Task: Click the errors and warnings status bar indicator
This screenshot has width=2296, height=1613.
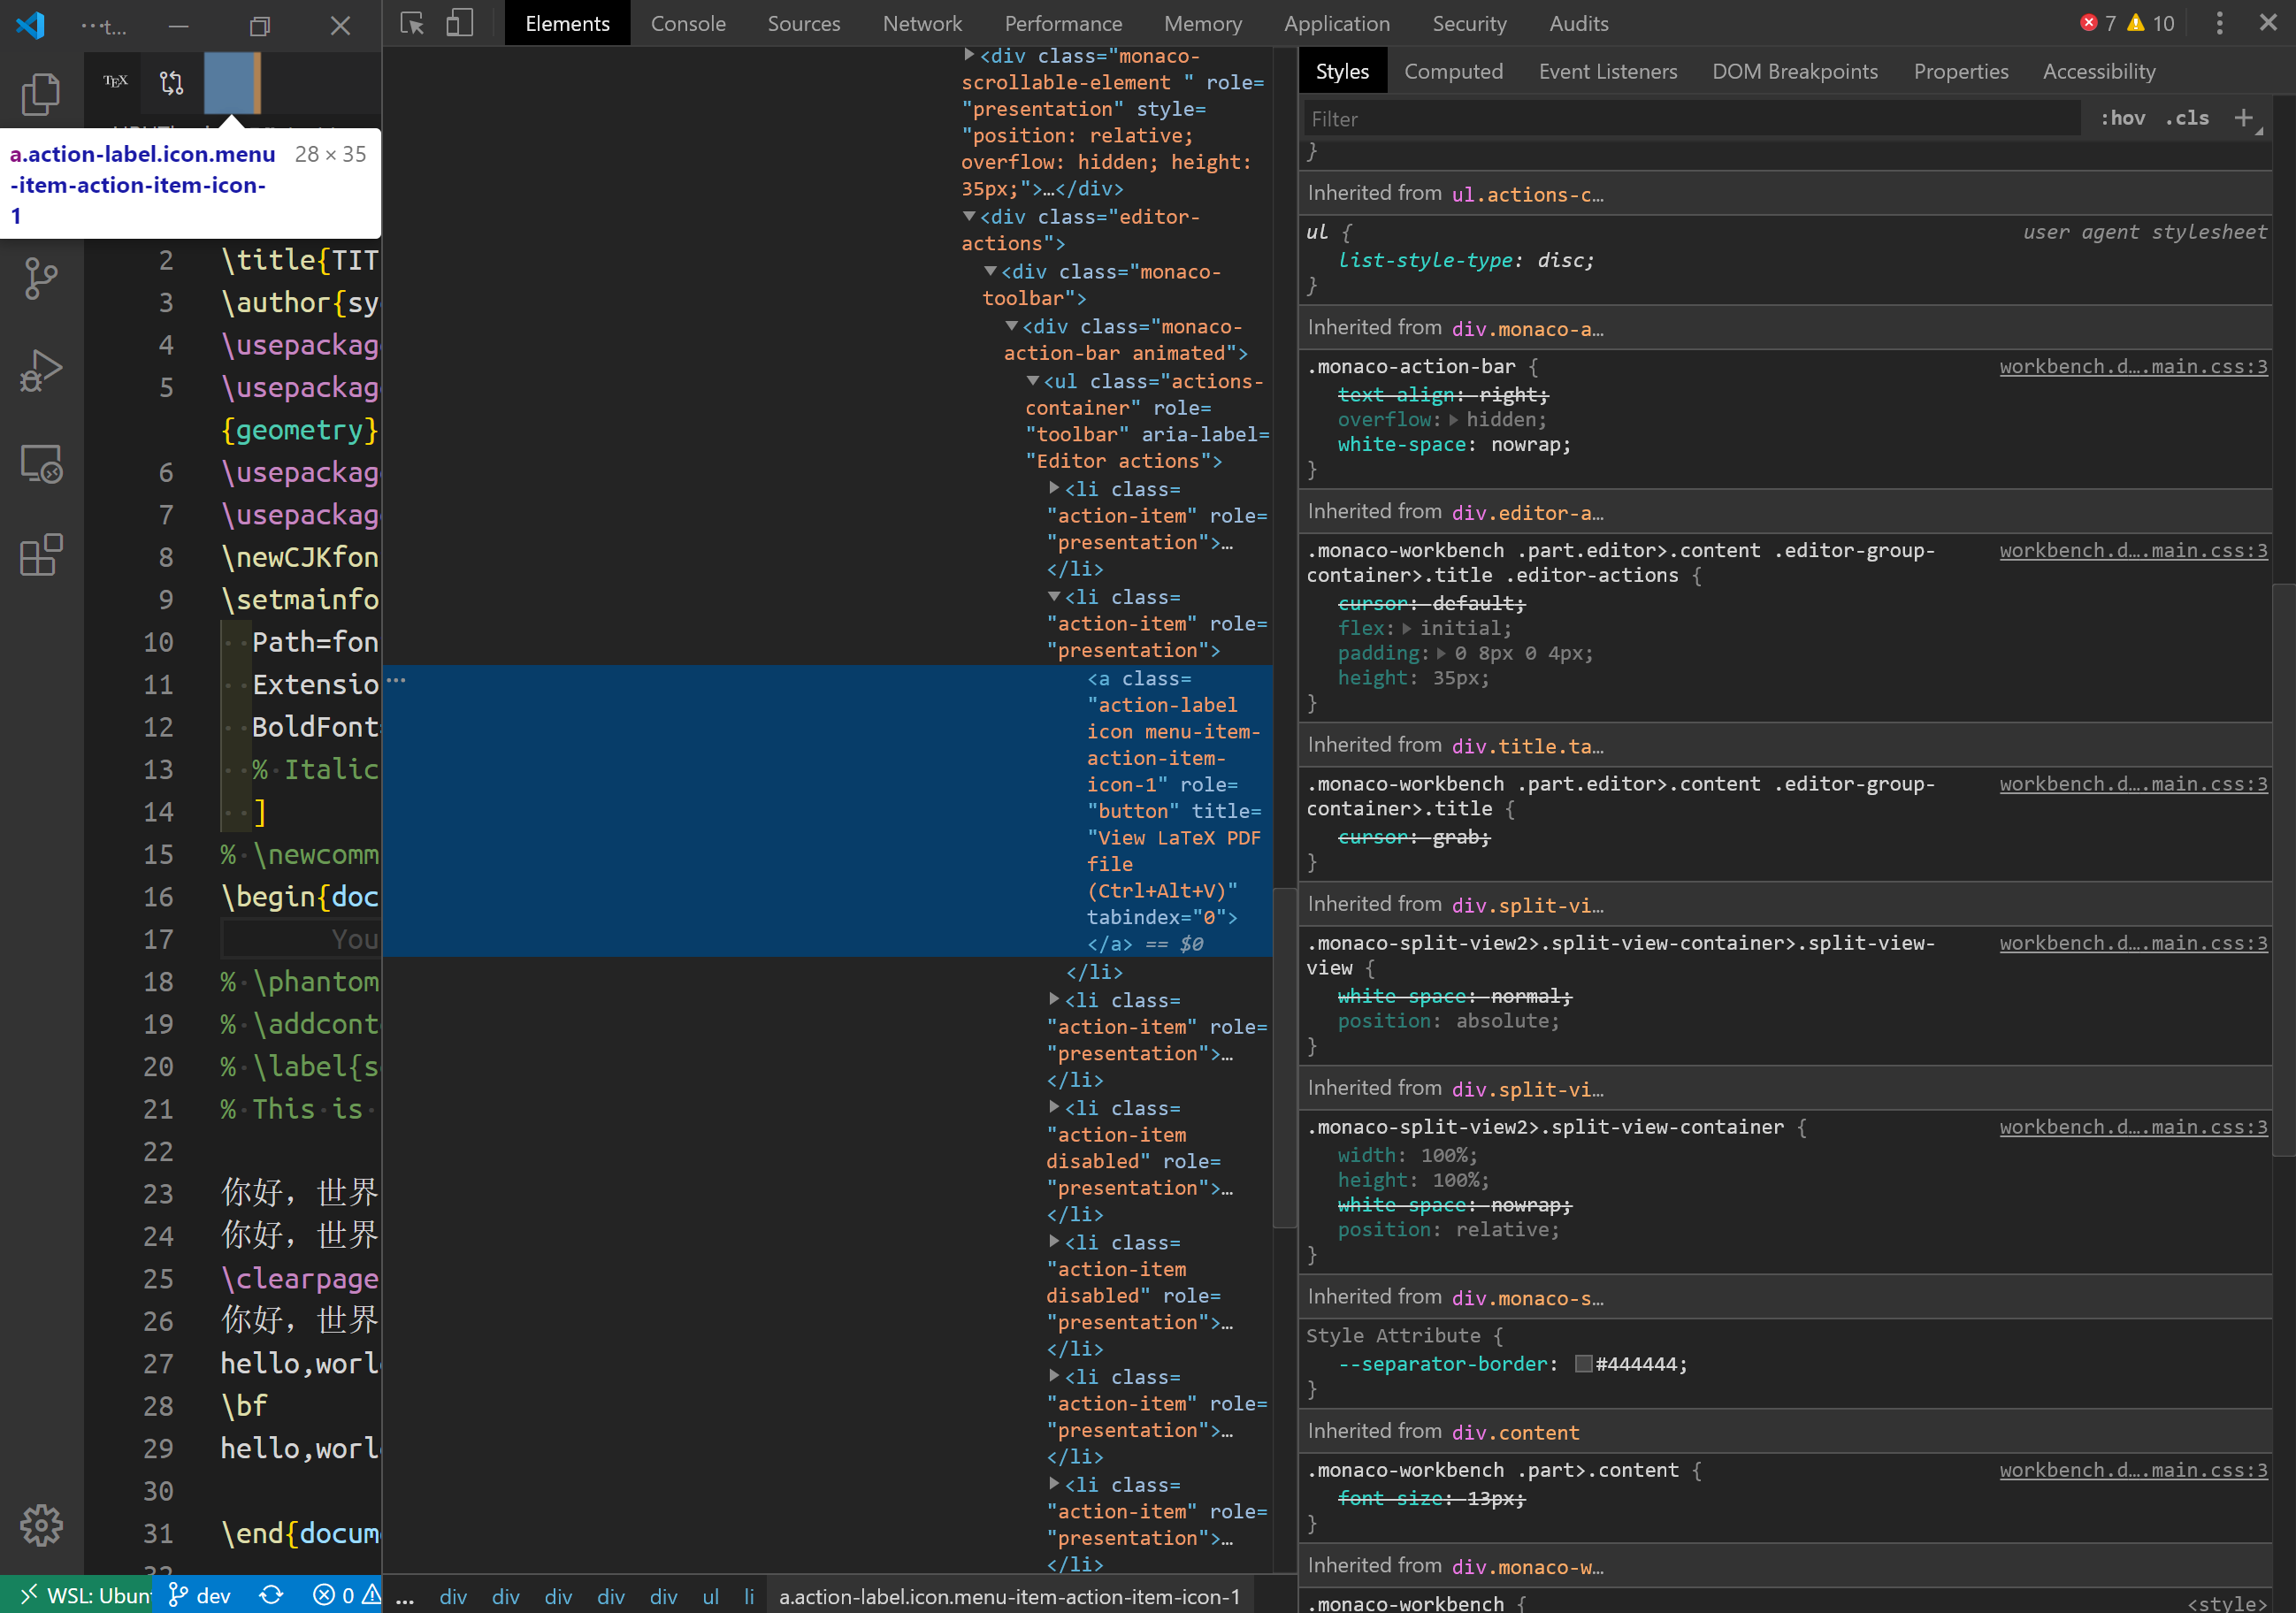Action: (x=345, y=1596)
